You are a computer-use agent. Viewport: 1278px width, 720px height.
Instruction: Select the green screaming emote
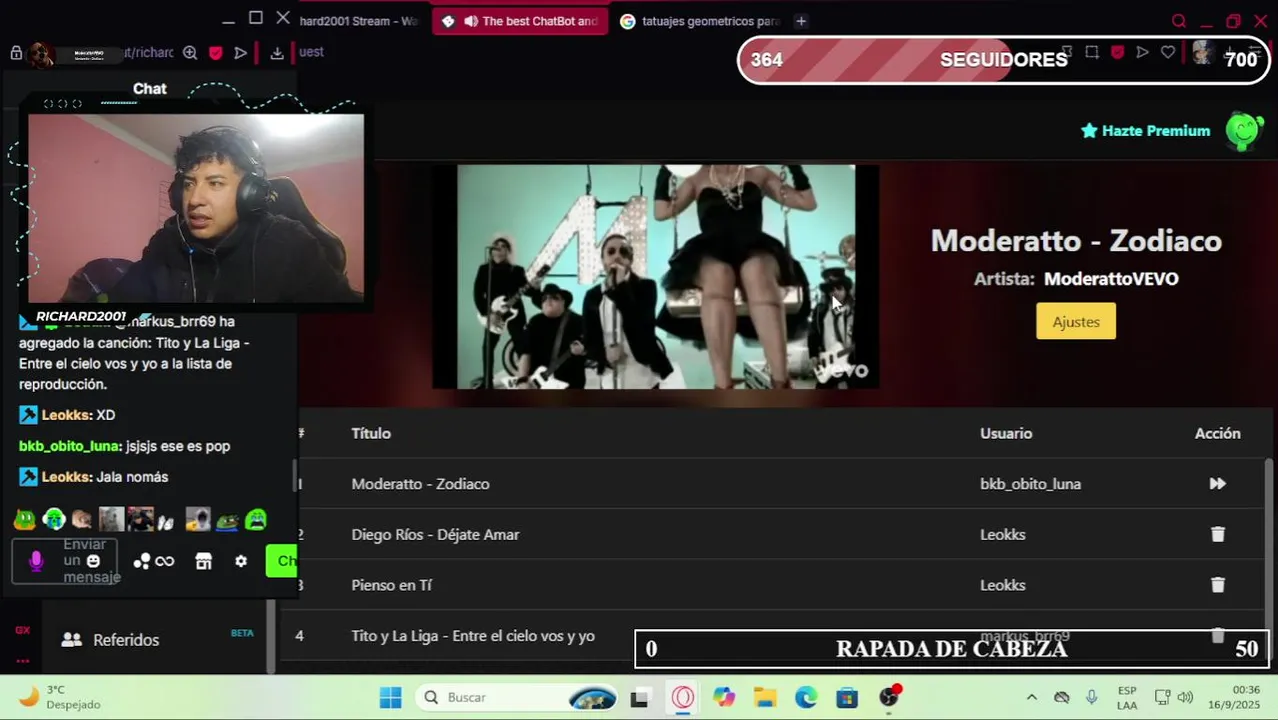[x=256, y=519]
